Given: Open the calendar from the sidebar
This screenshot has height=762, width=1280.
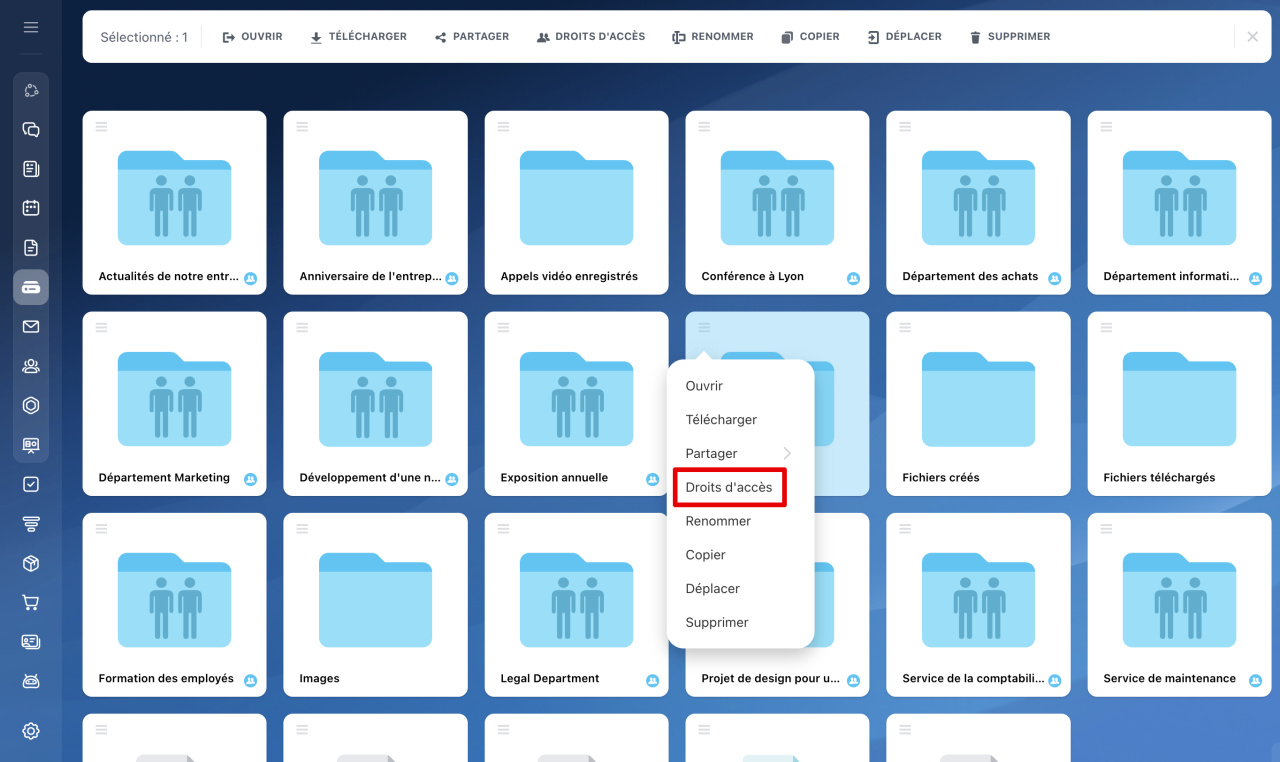Looking at the screenshot, I should [x=31, y=208].
